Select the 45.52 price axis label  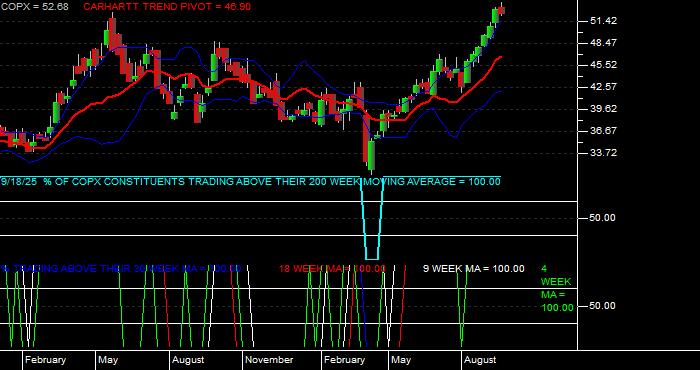point(604,65)
